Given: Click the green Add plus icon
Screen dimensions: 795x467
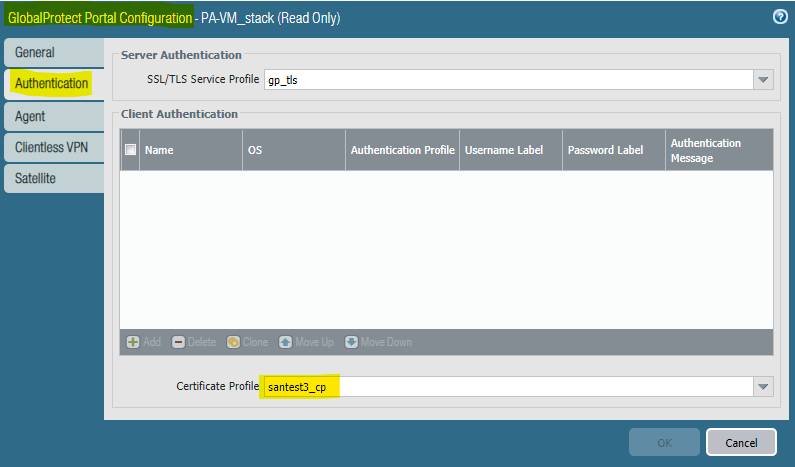Looking at the screenshot, I should point(133,342).
